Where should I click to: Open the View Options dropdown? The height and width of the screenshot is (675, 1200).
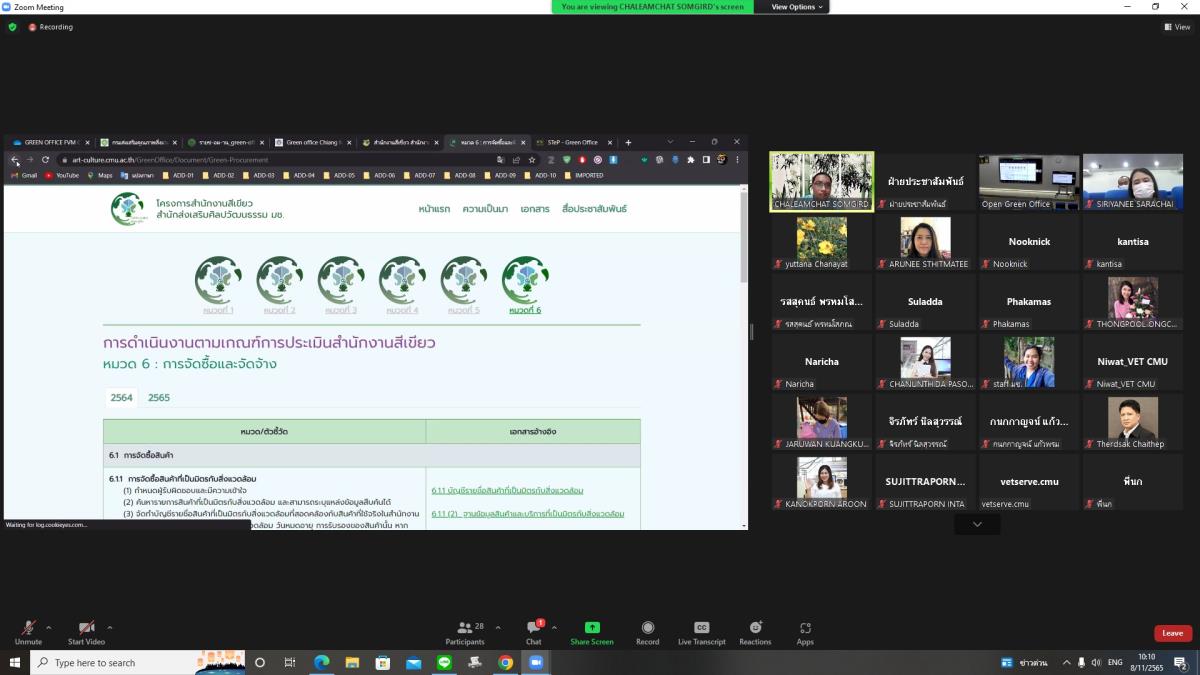797,7
